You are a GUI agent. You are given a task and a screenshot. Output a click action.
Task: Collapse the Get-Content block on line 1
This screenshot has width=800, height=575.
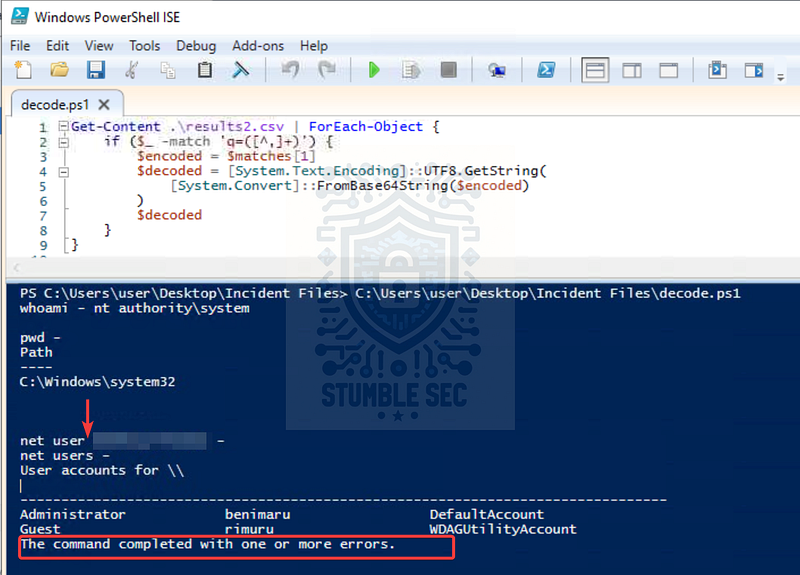pos(63,126)
